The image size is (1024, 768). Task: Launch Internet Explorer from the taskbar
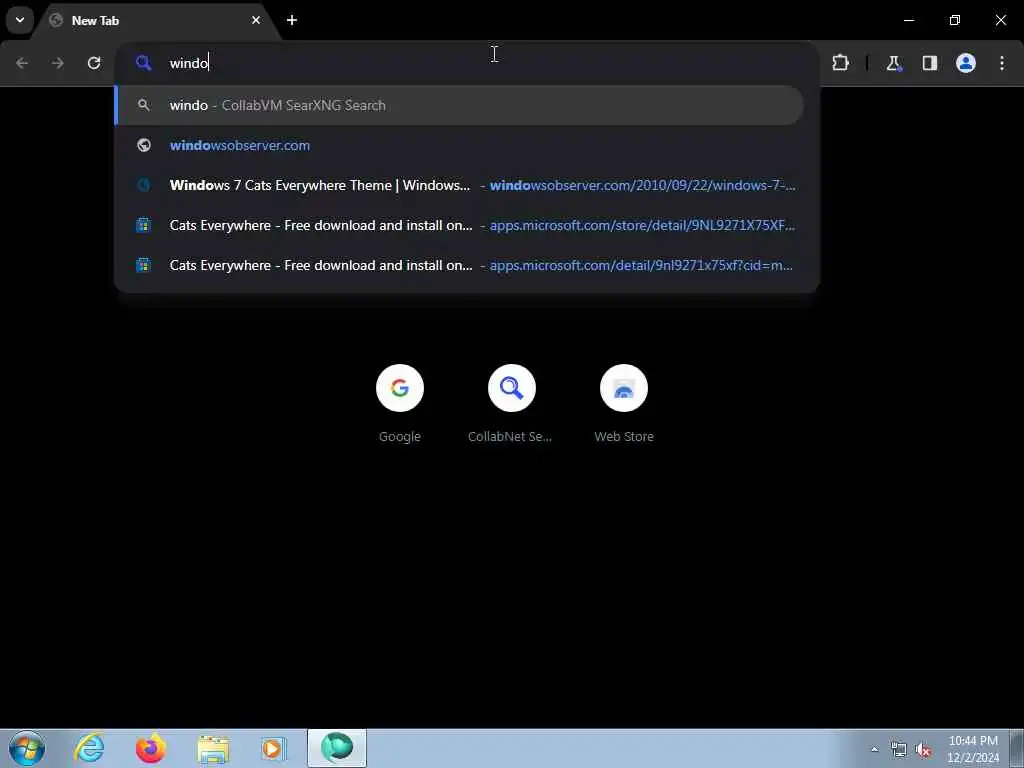click(x=89, y=748)
